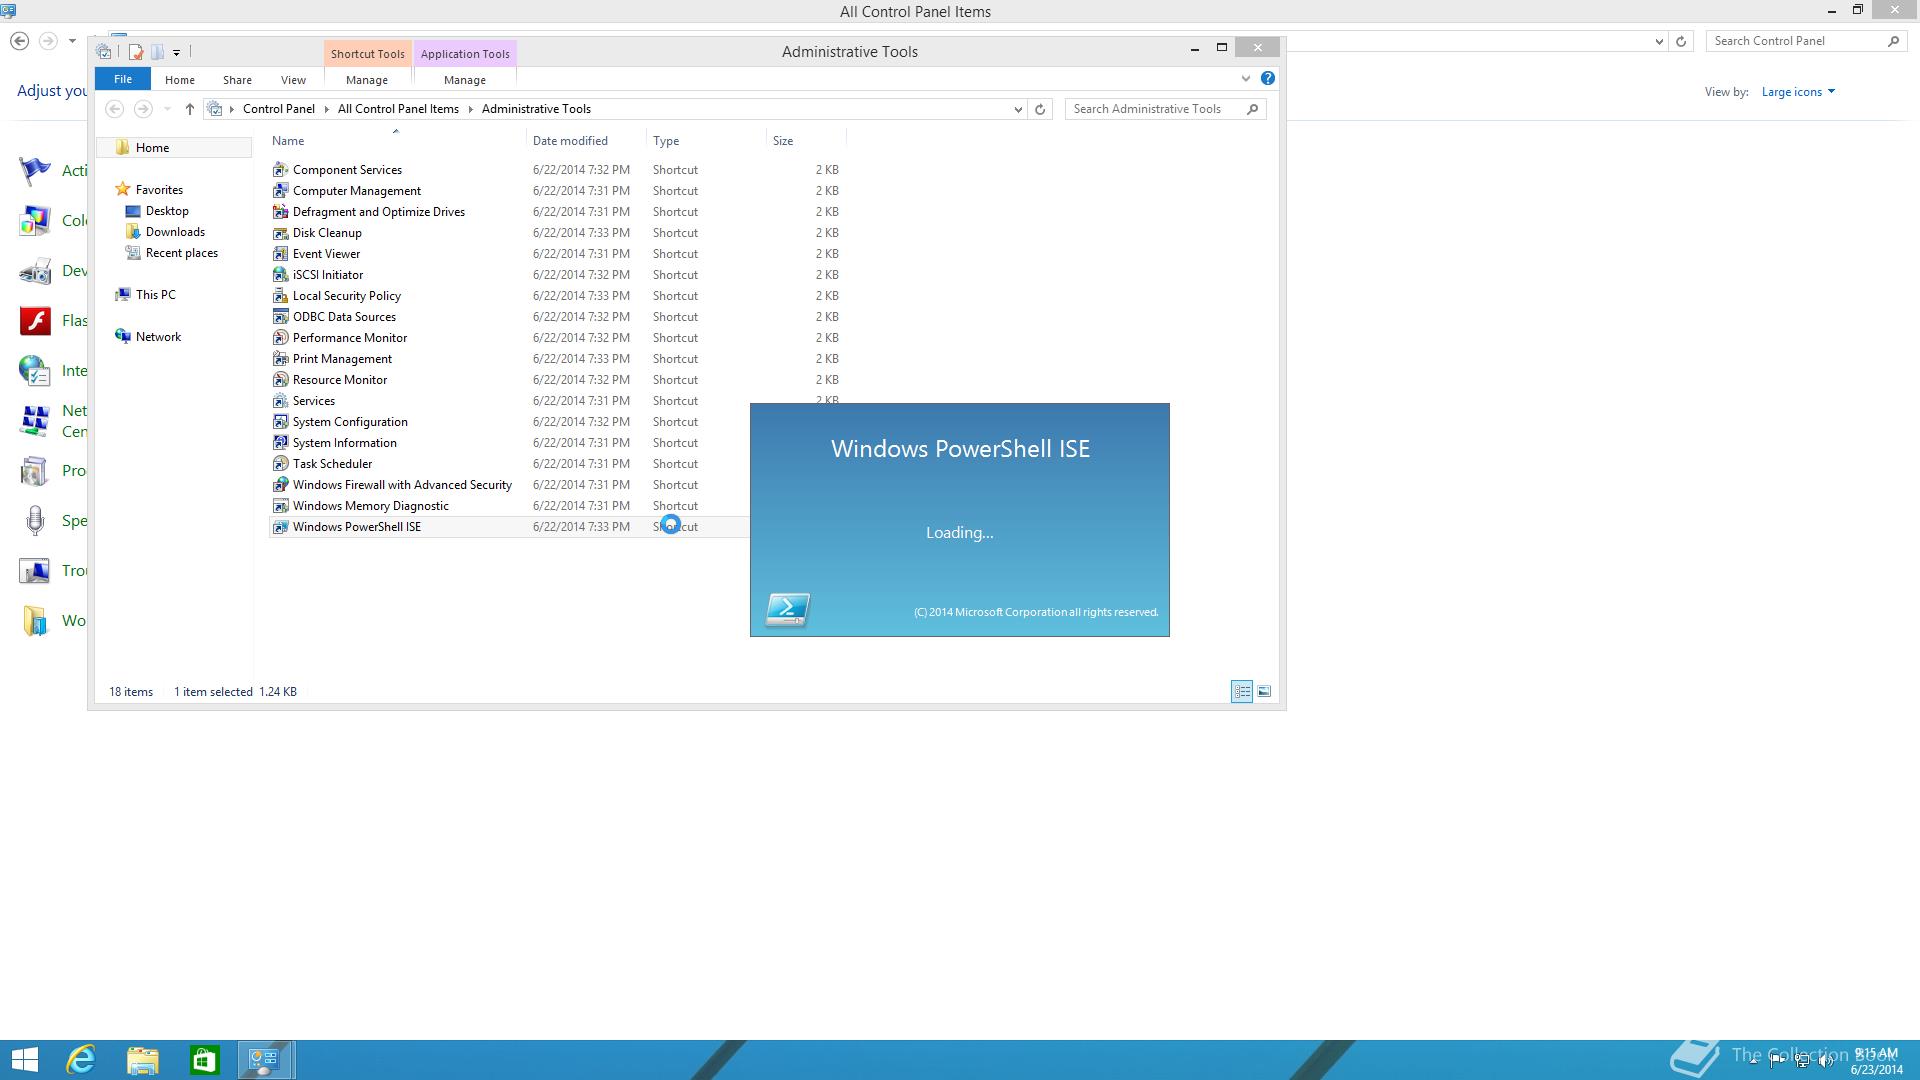Click the Help question mark icon
The image size is (1920, 1080).
[x=1267, y=78]
